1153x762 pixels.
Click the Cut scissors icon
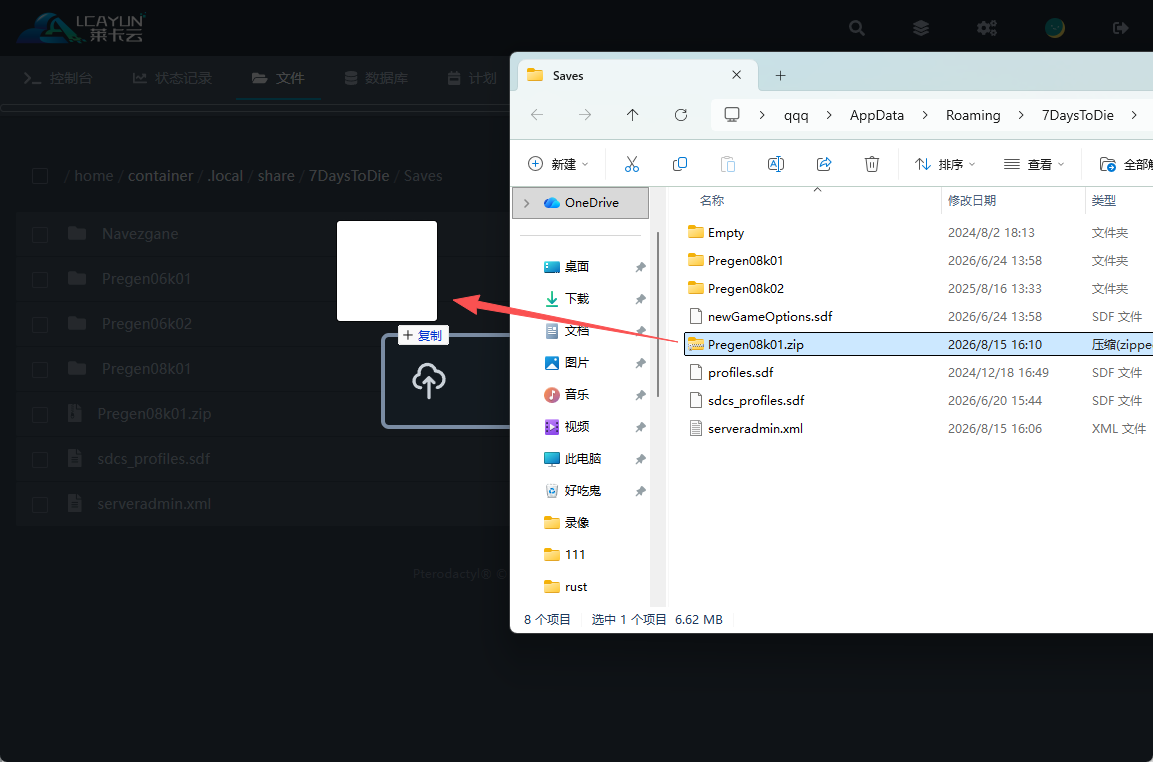click(x=632, y=164)
